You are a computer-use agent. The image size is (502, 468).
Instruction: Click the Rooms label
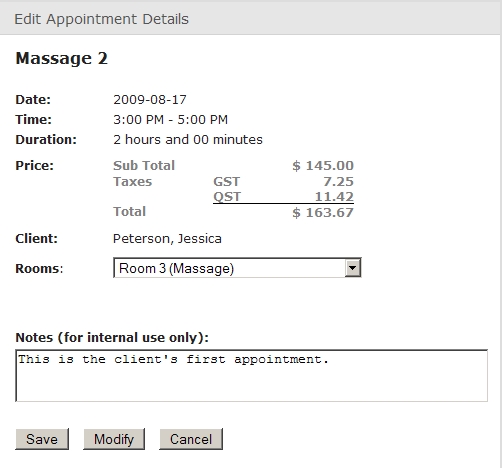[x=39, y=268]
